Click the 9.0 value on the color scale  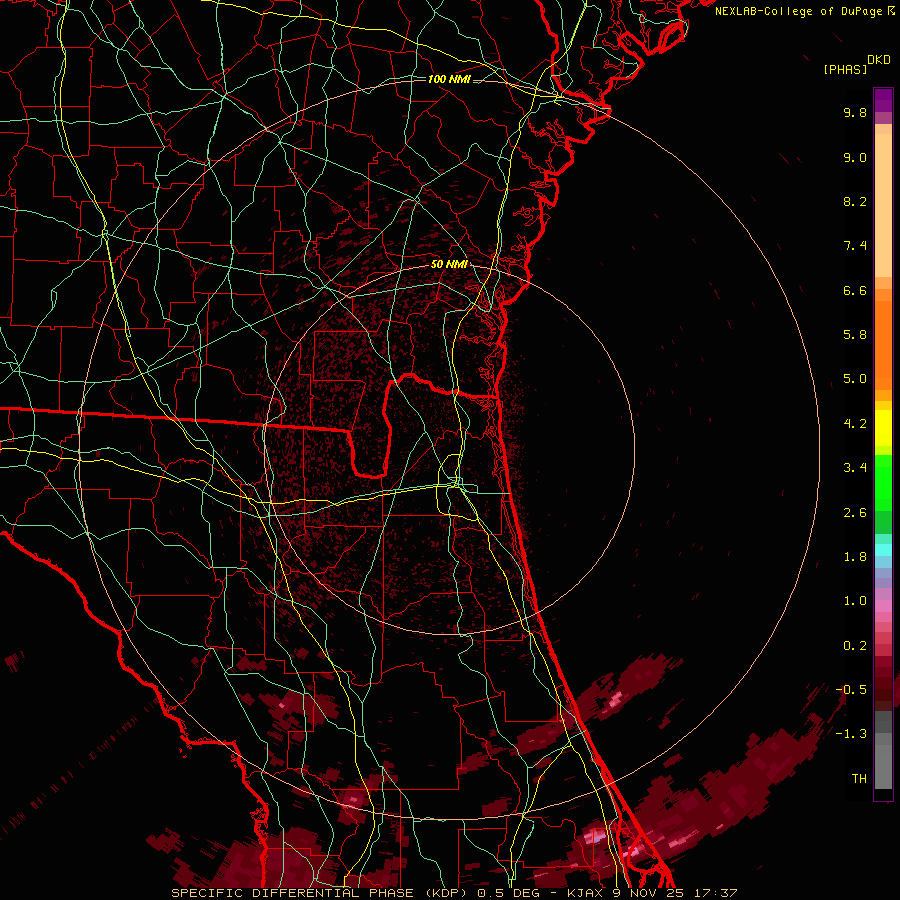855,157
